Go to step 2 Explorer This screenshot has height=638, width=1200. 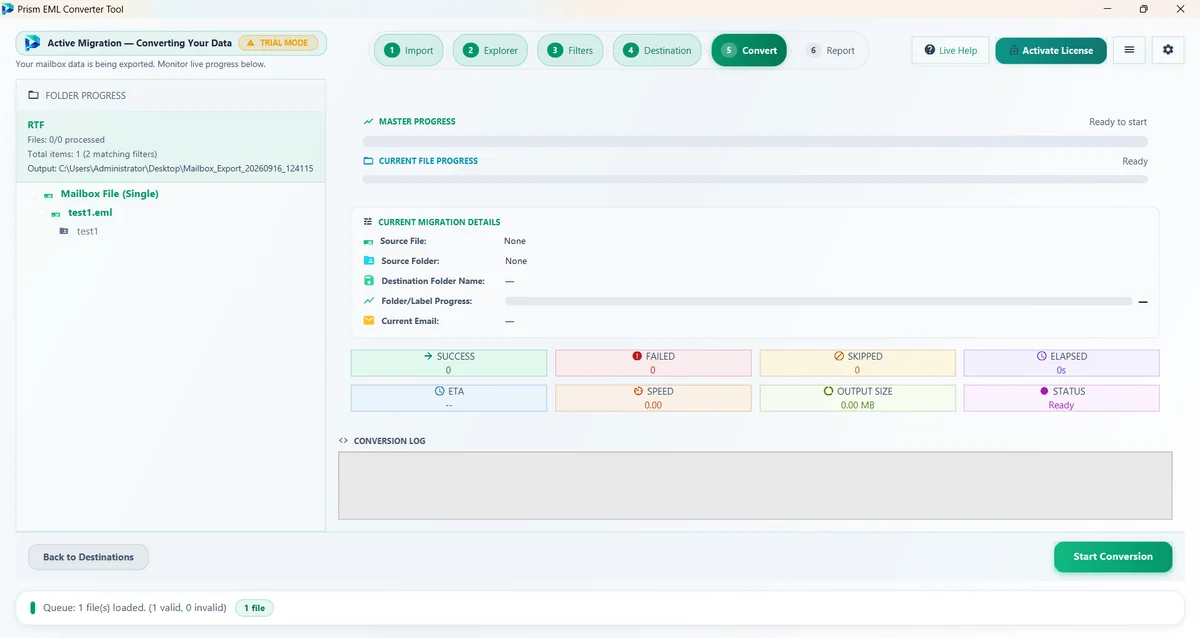pyautogui.click(x=490, y=50)
